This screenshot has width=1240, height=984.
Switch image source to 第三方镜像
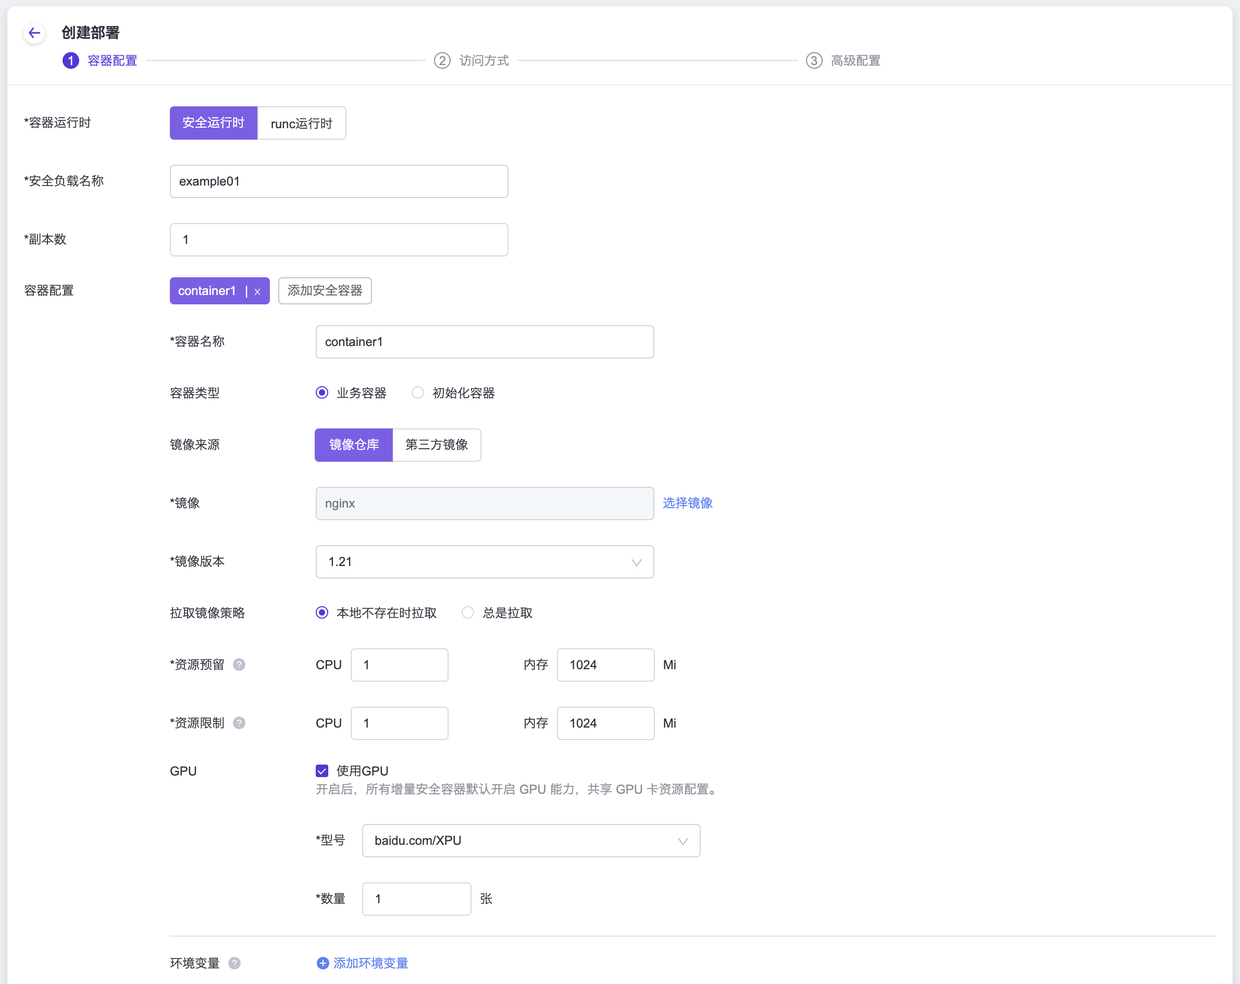[436, 445]
